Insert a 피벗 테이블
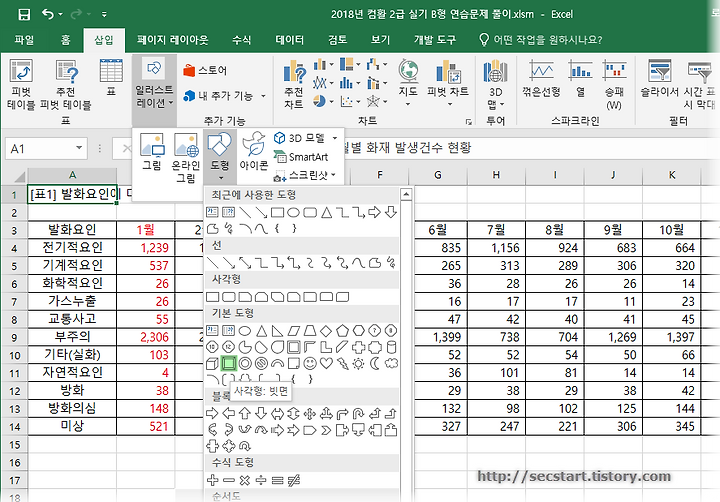Screen dimensions: 720x502 [x=21, y=84]
